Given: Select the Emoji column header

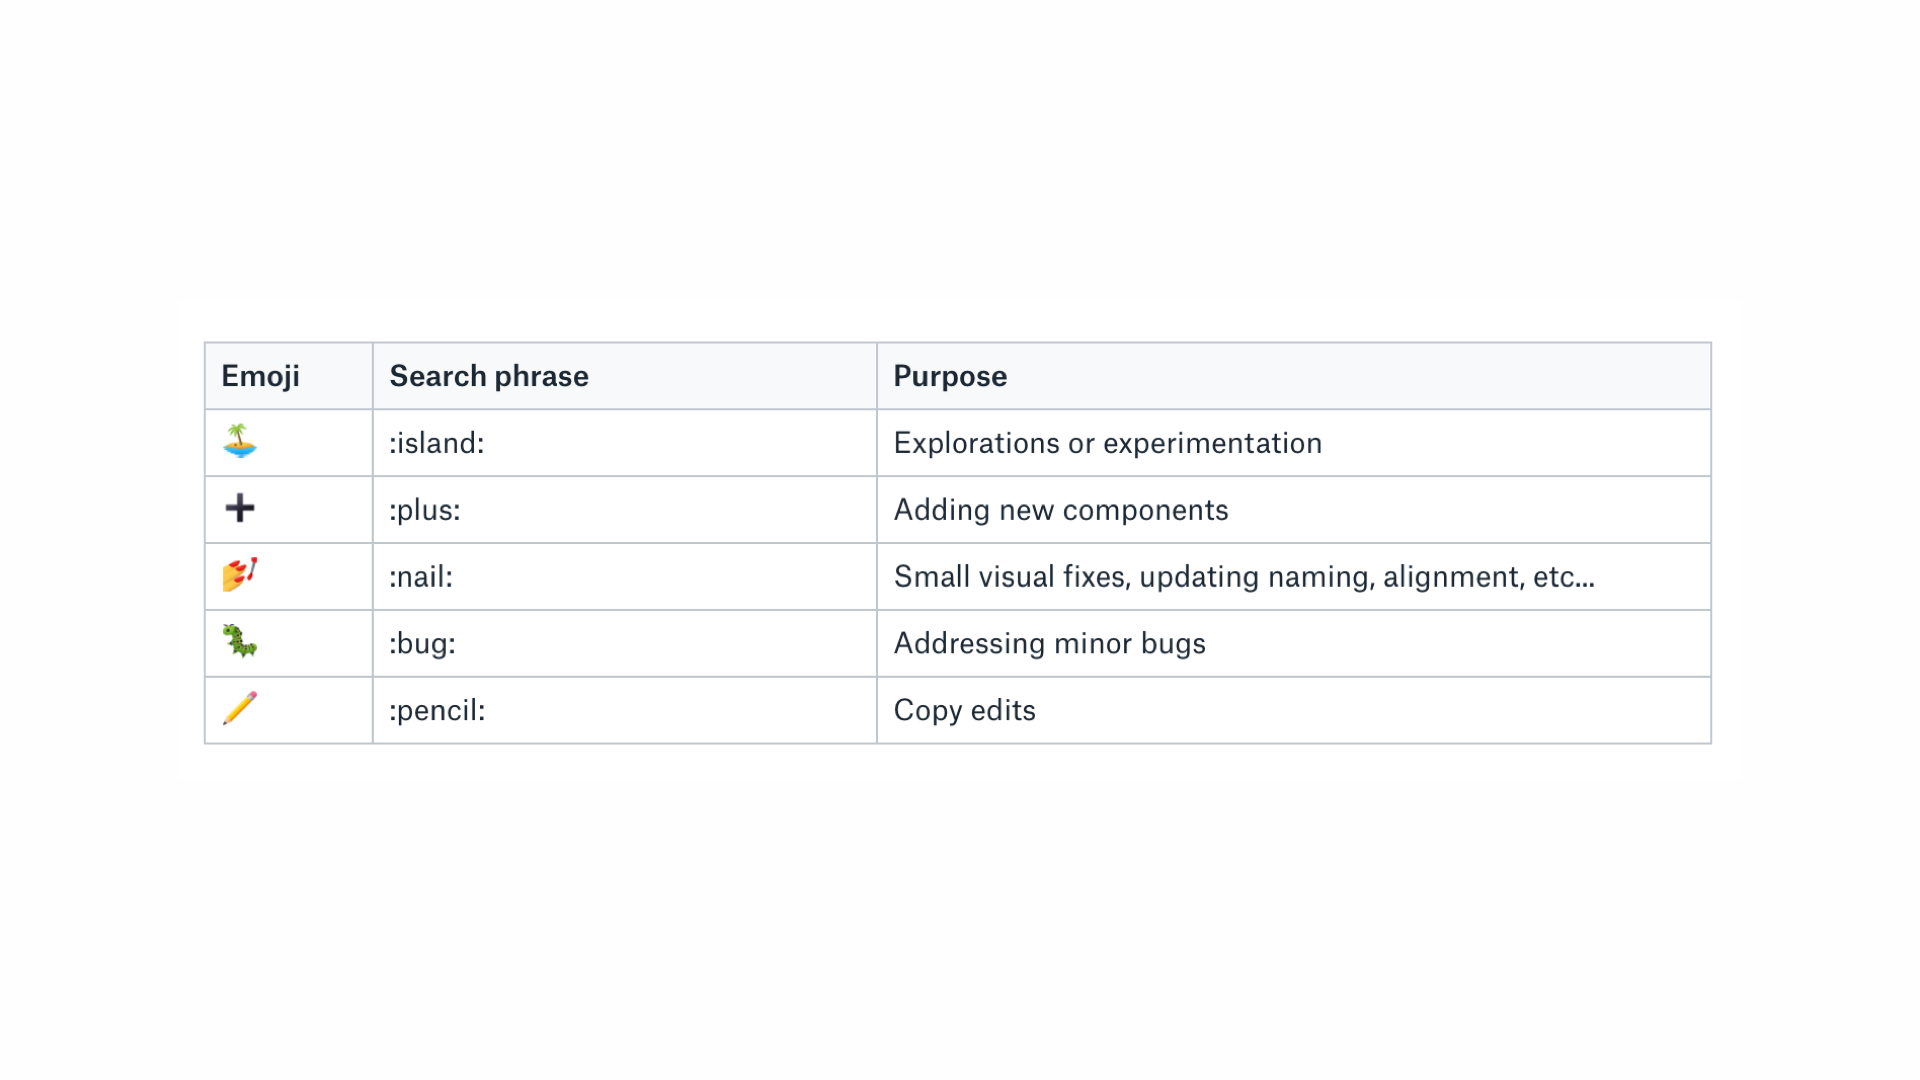Looking at the screenshot, I should pos(289,376).
